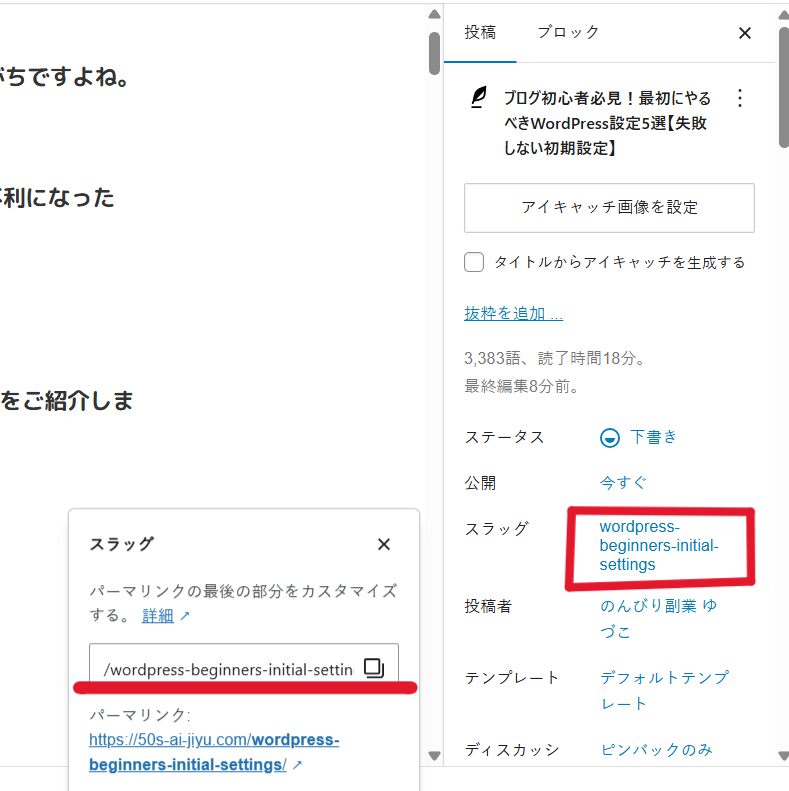Click the sidebar scrollbar thumb

(783, 87)
